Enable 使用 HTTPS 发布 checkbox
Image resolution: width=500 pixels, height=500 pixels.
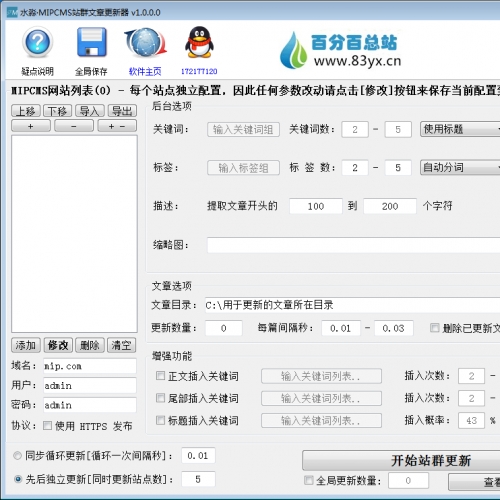click(47, 425)
